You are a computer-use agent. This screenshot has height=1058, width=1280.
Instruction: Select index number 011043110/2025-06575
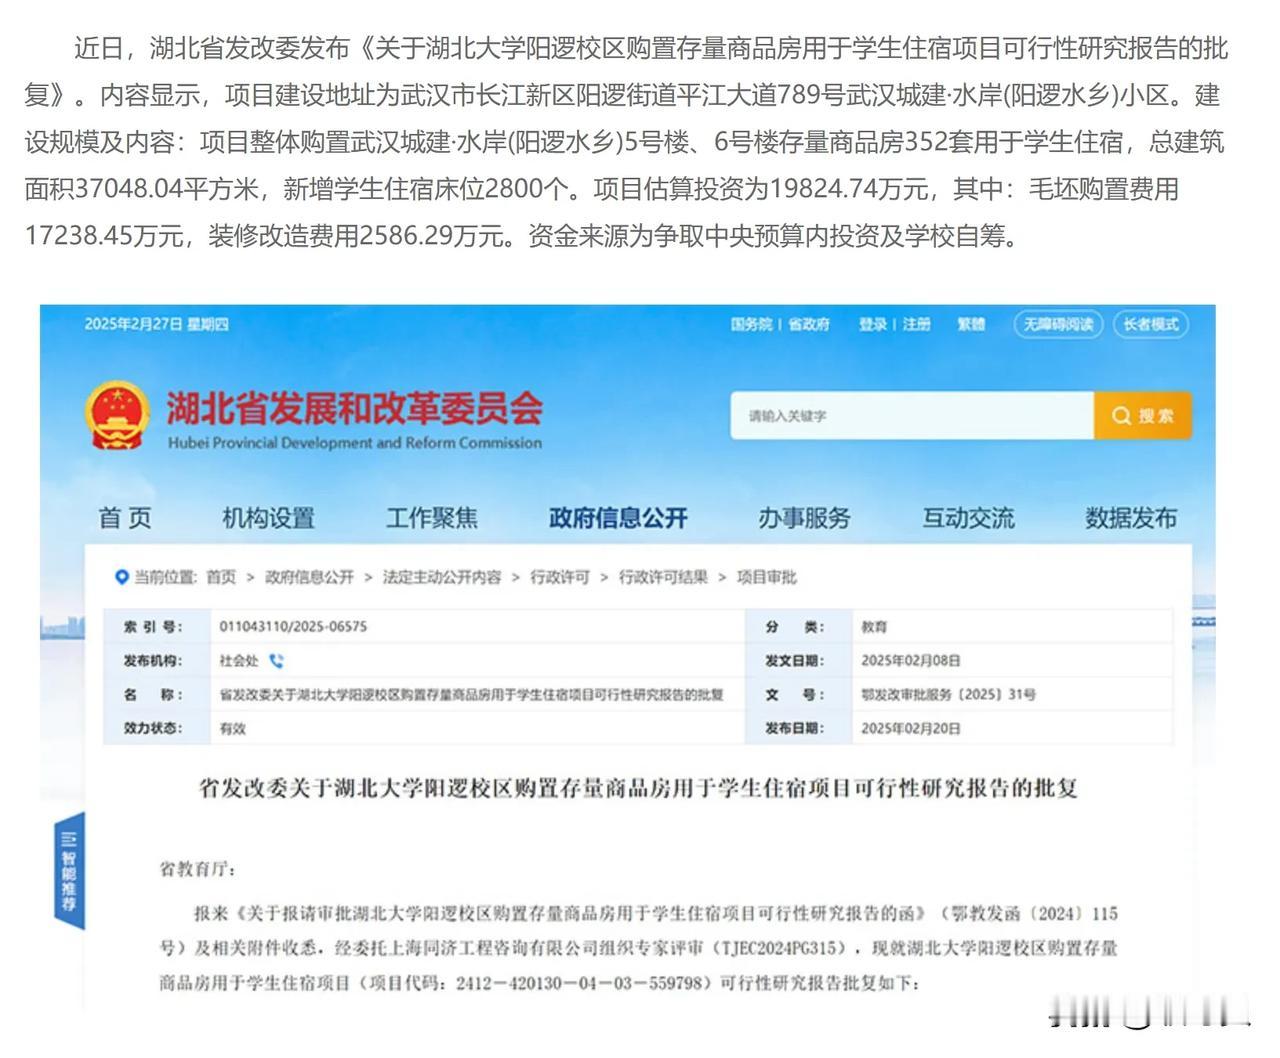(293, 626)
